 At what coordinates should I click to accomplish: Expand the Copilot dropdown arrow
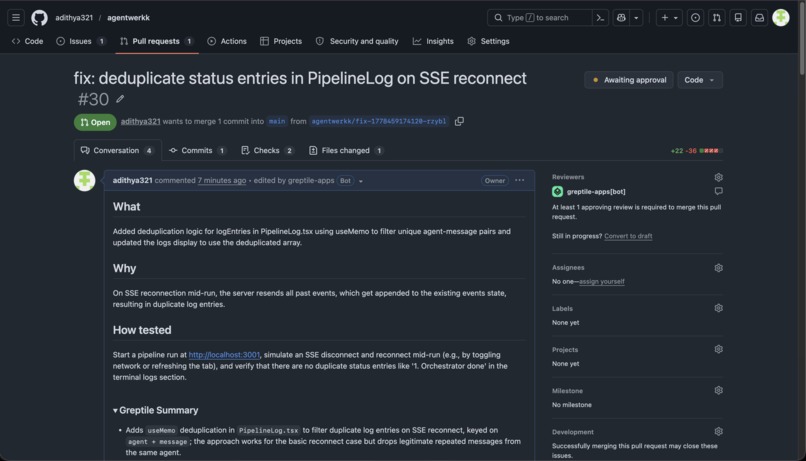click(x=636, y=17)
